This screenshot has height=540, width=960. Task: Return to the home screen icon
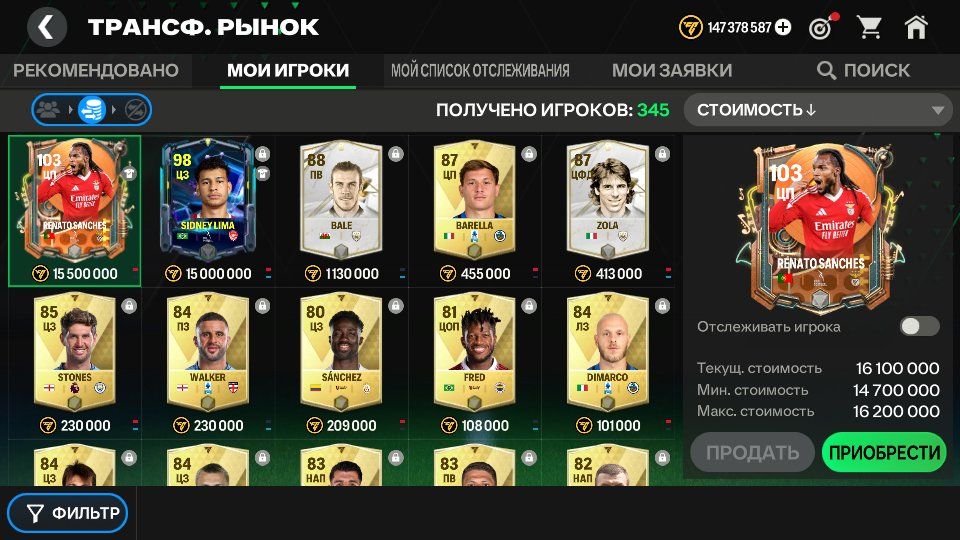[916, 27]
